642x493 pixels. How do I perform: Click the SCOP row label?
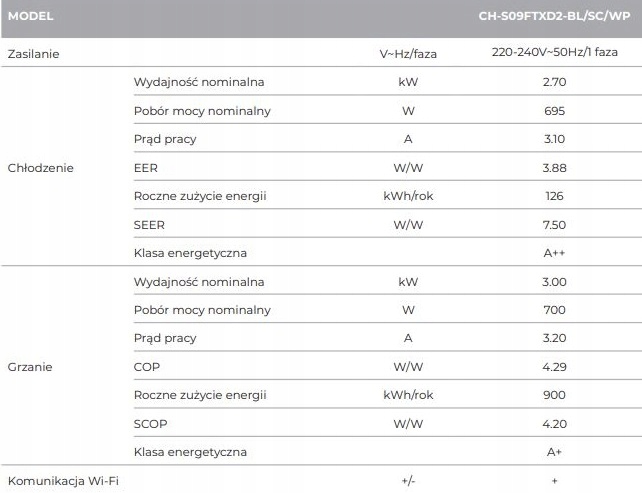(x=150, y=424)
